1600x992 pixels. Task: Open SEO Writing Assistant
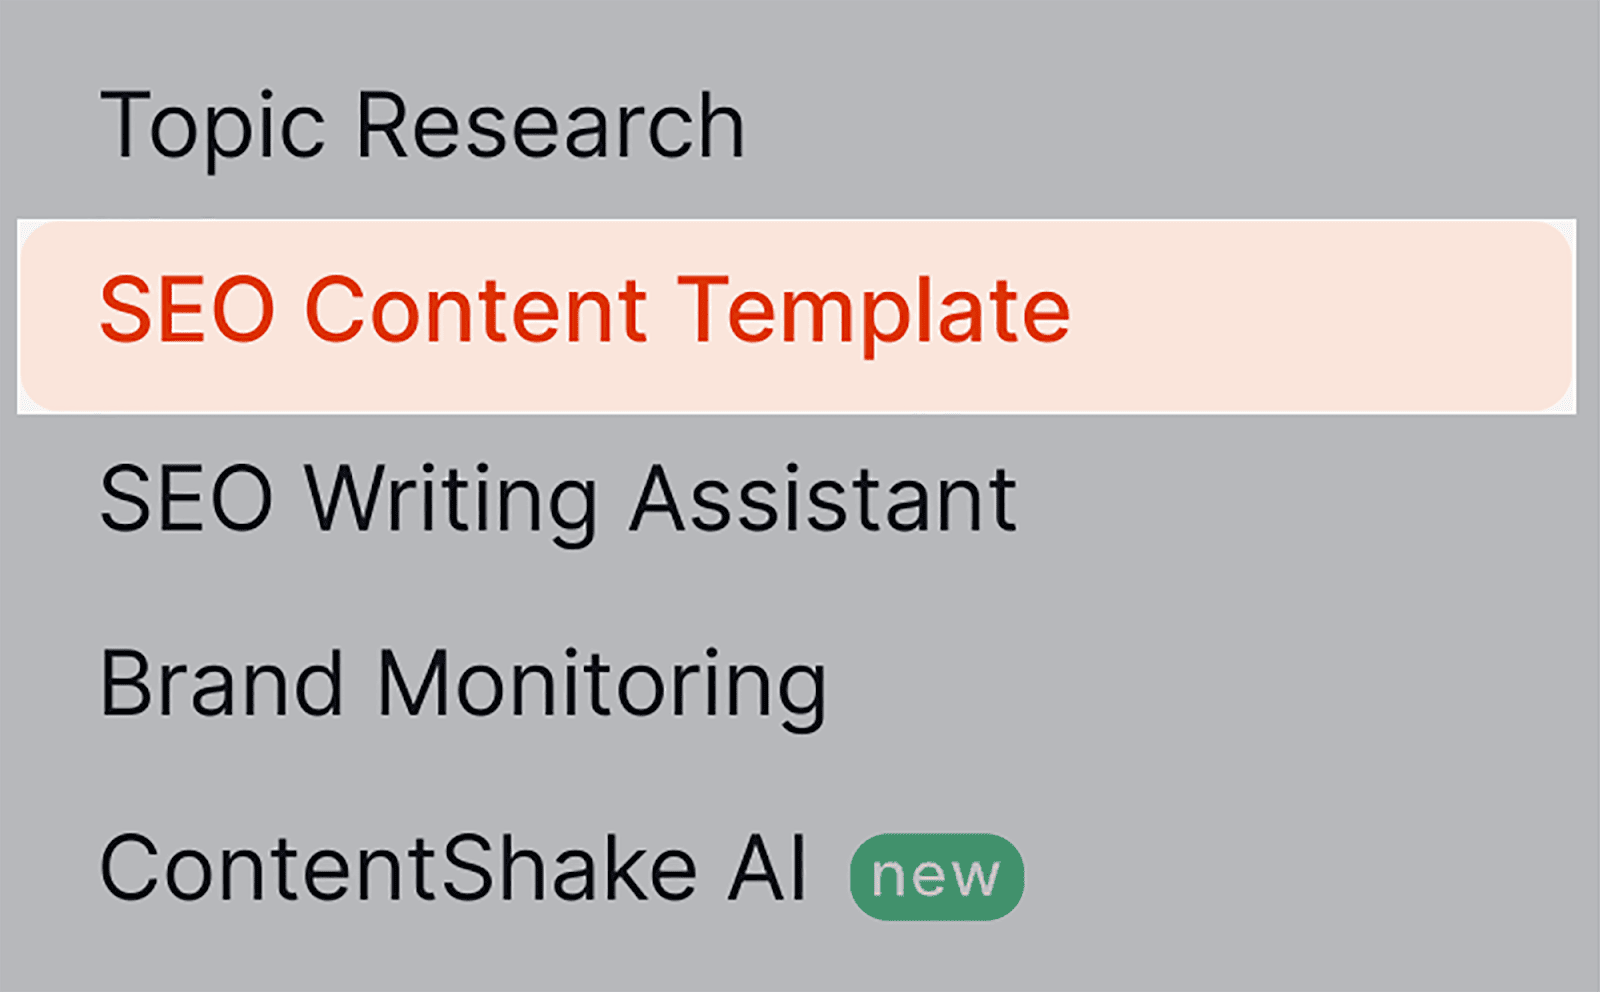click(x=558, y=499)
